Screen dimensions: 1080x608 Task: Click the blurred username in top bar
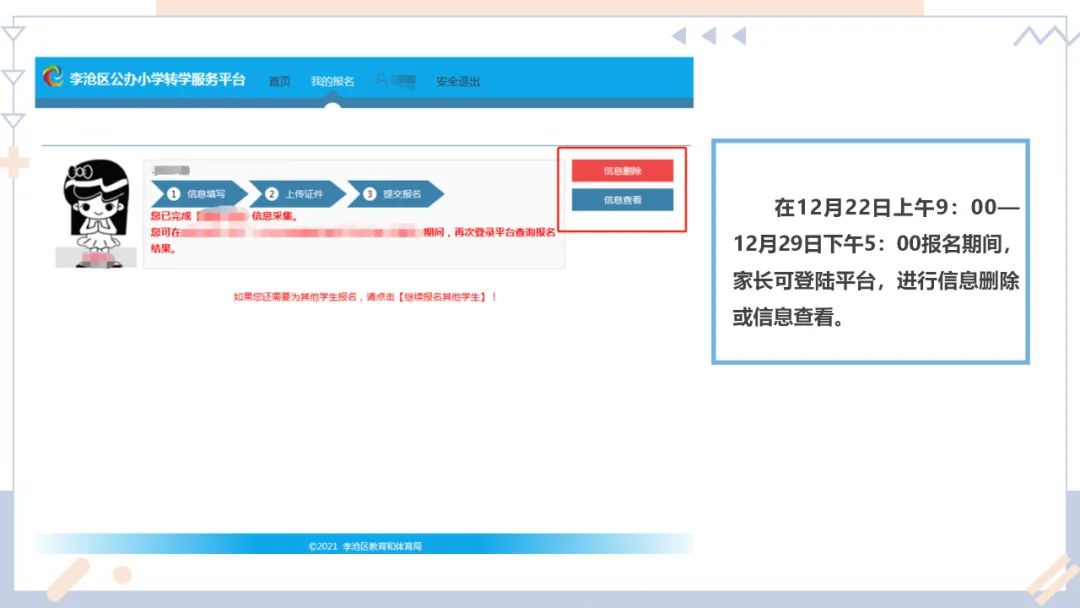402,81
